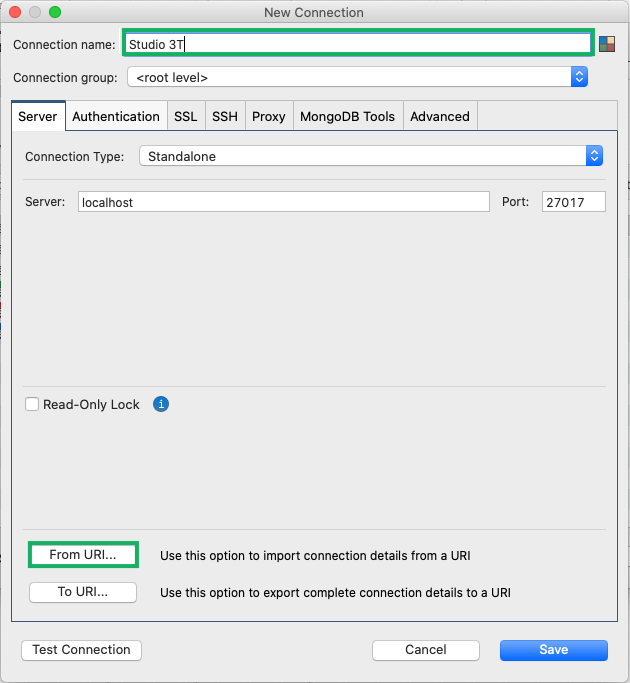The image size is (630, 683).
Task: Click the To URI... button
Action: point(83,592)
